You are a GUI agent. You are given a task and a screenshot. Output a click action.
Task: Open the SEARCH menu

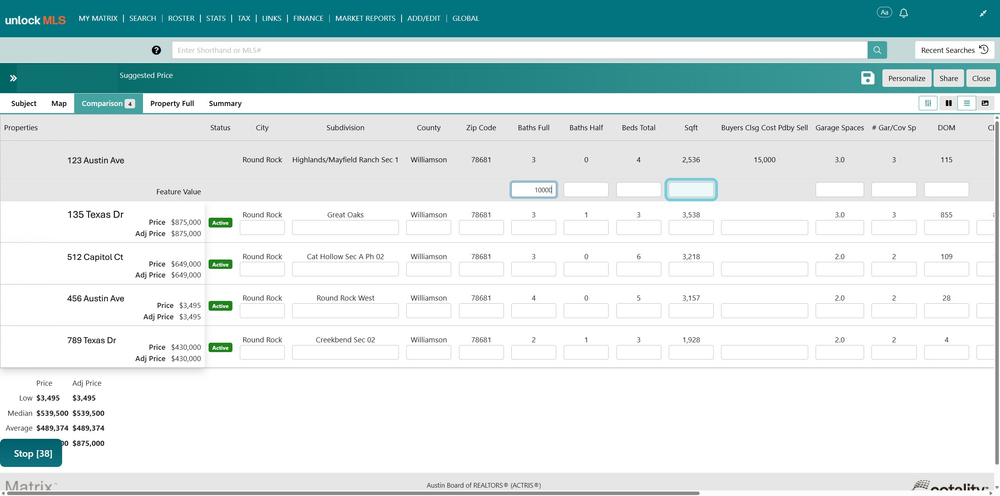coord(142,18)
